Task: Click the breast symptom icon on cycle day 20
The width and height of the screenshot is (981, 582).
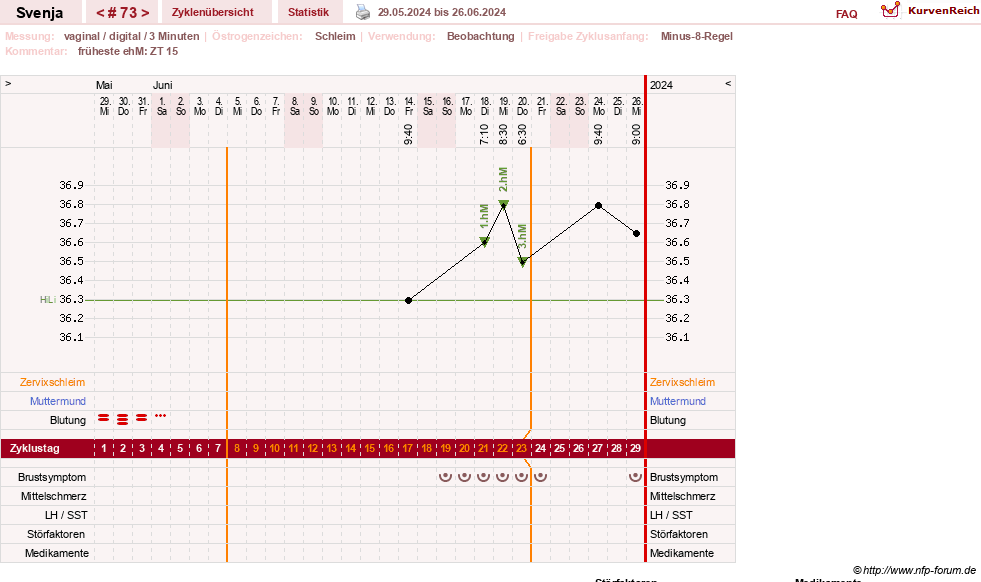Action: tap(464, 477)
